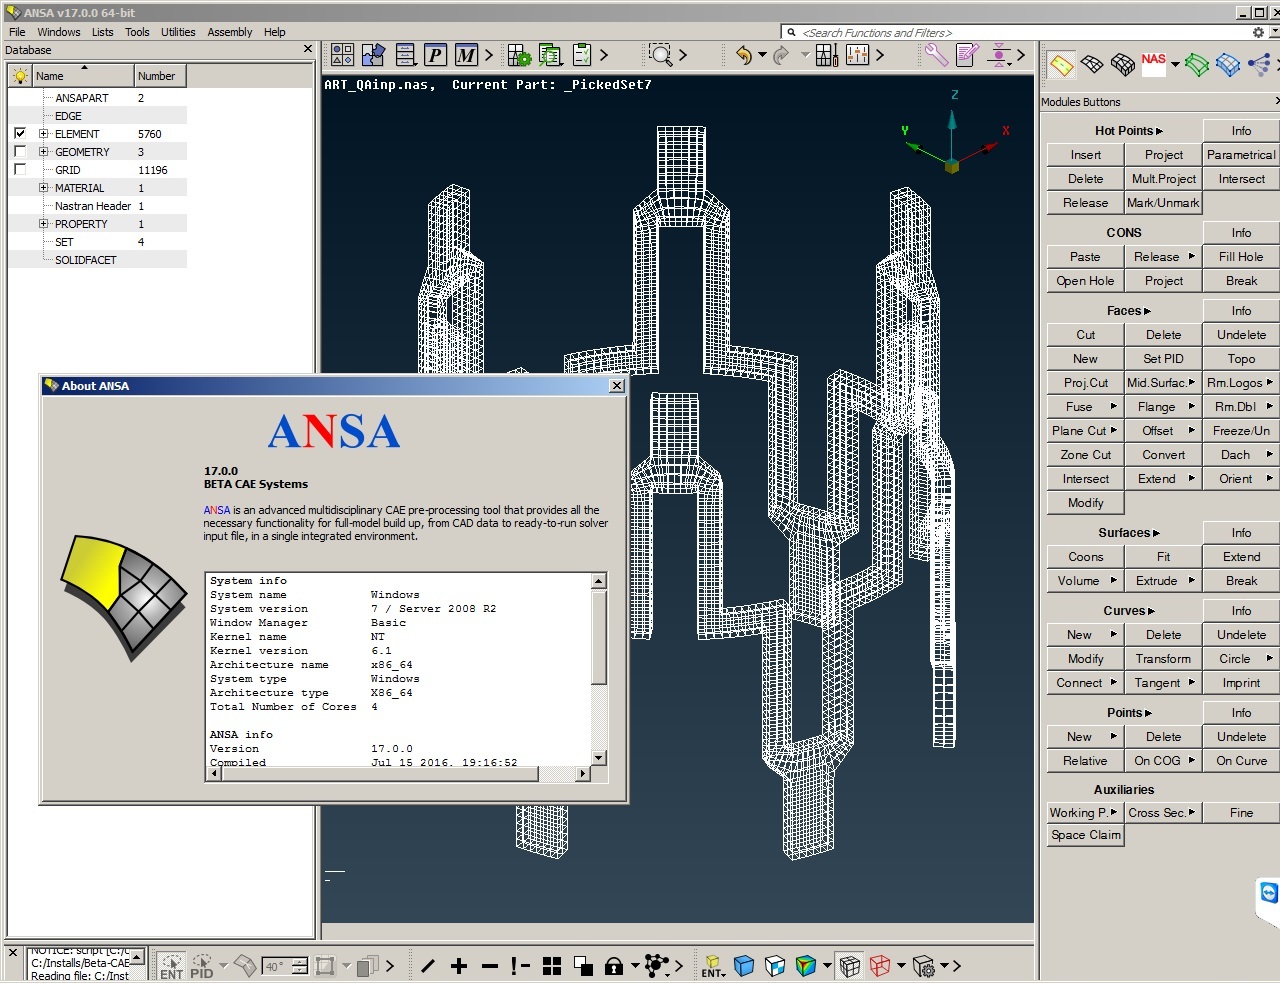This screenshot has height=983, width=1280.
Task: Click the four-squares All icon in the bottom toolbar
Action: 552,966
